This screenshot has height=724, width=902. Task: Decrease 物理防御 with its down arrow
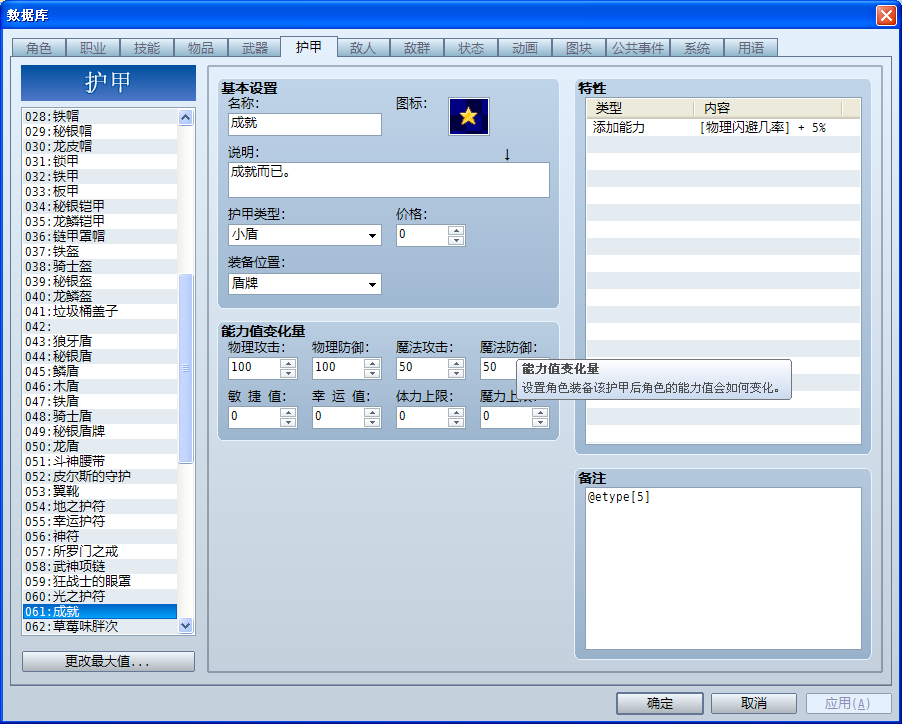pos(372,373)
